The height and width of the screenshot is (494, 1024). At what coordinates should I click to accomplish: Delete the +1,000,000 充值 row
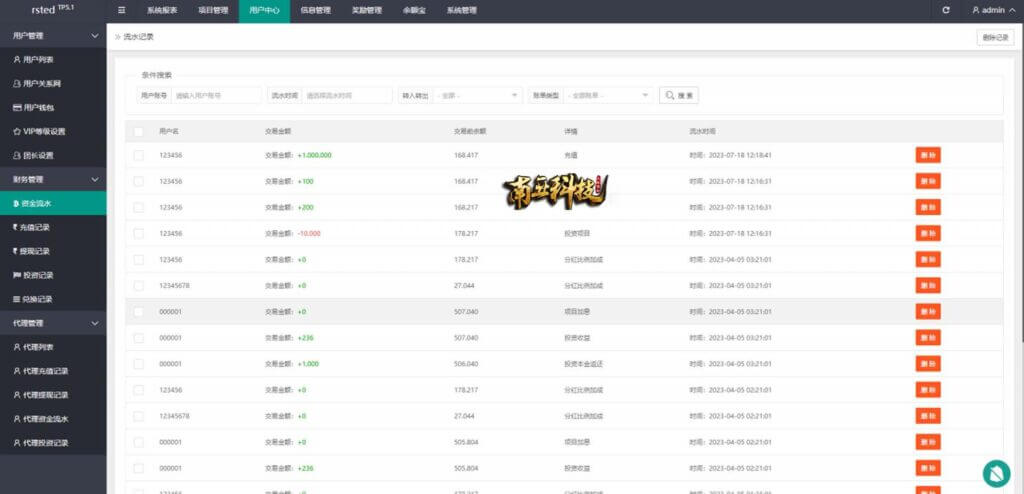[x=927, y=156]
